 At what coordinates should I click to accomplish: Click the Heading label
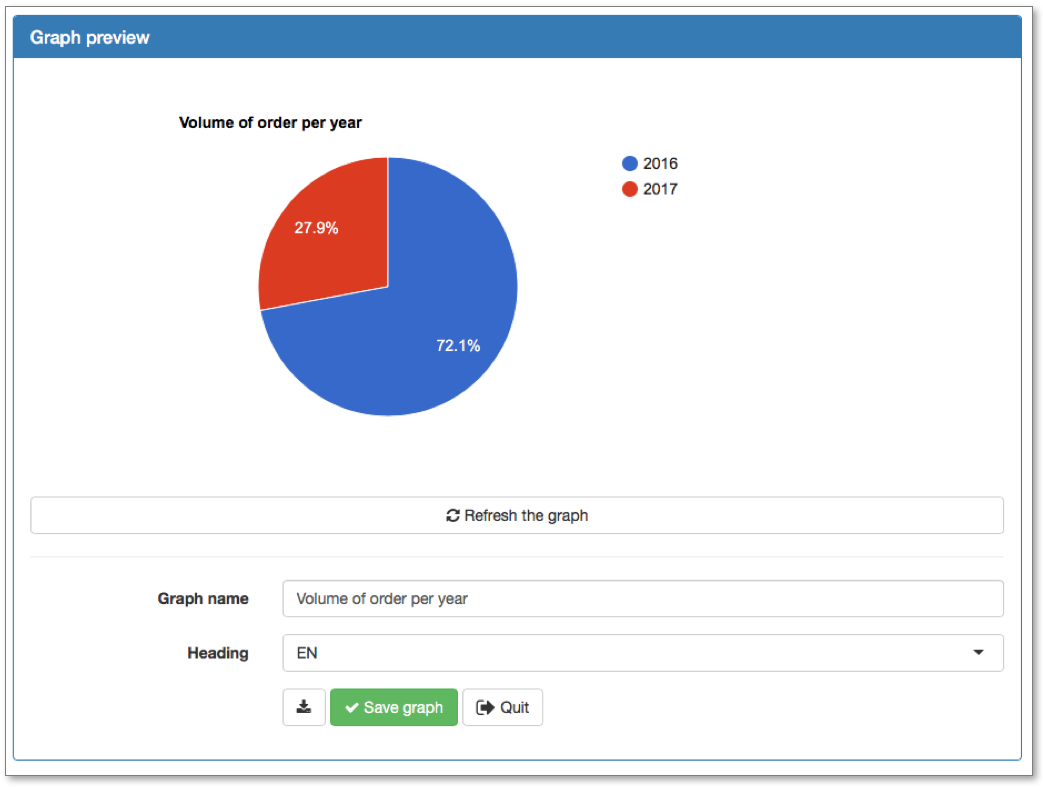pos(218,653)
